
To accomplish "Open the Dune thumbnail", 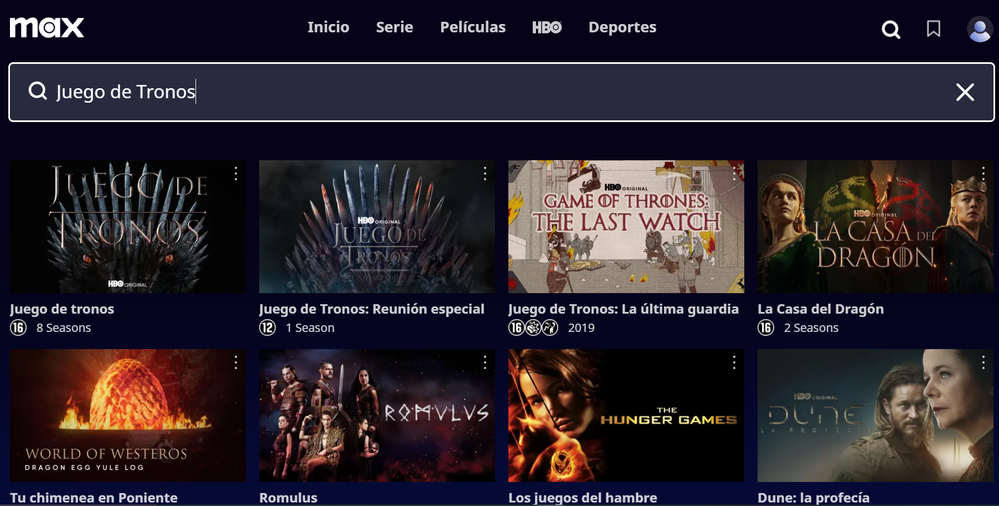I will [875, 415].
